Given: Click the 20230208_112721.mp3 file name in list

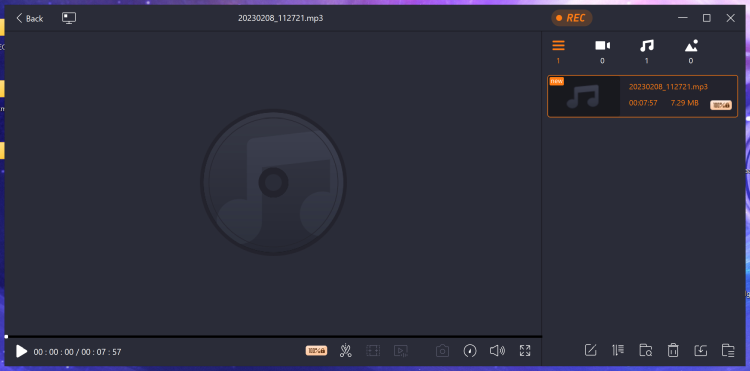Looking at the screenshot, I should point(668,87).
